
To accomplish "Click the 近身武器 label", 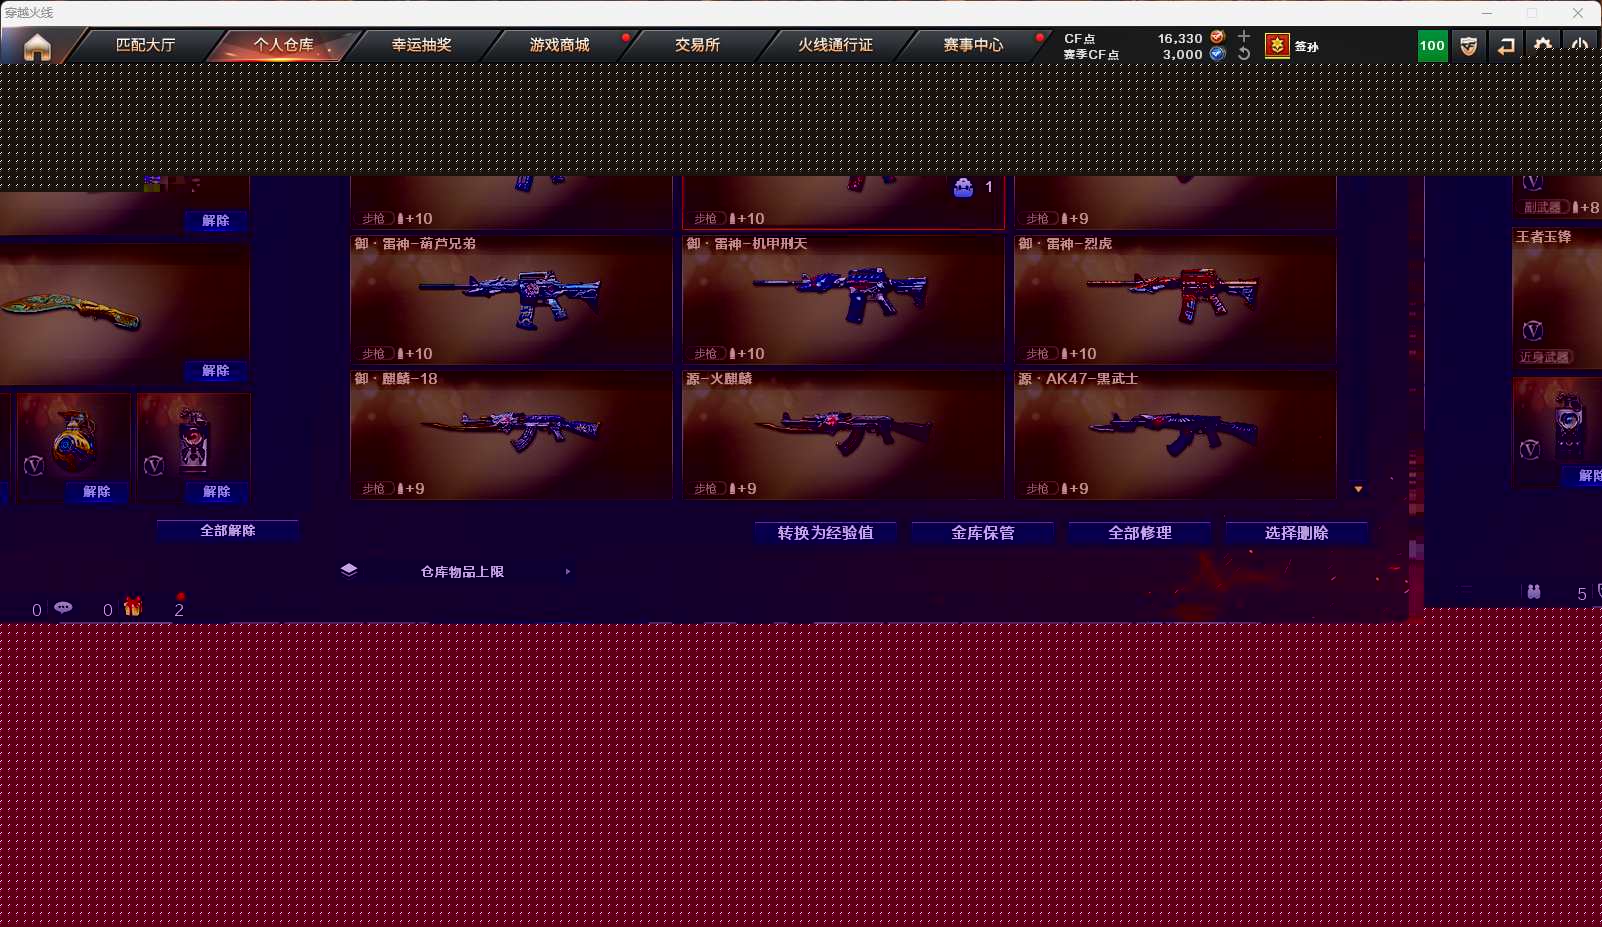I will 1545,357.
